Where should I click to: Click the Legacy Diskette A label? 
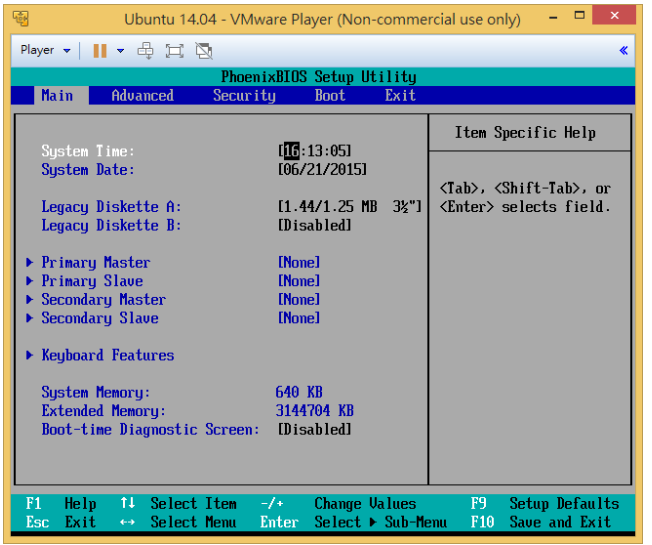click(111, 207)
